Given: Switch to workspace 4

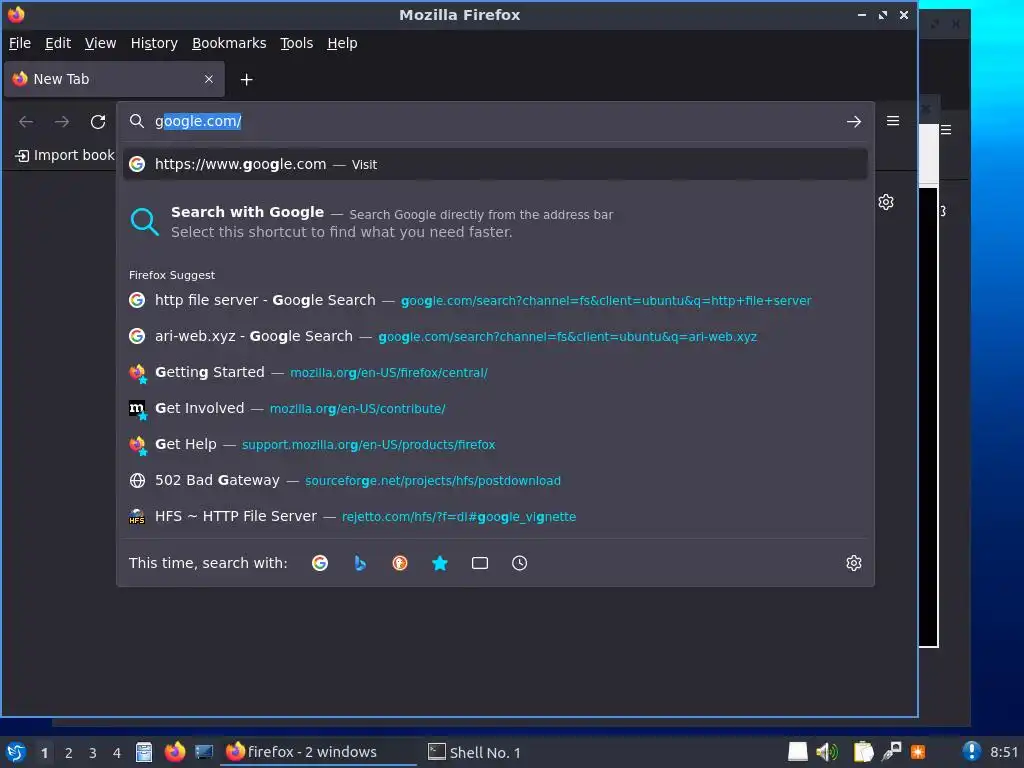Looking at the screenshot, I should (x=117, y=753).
